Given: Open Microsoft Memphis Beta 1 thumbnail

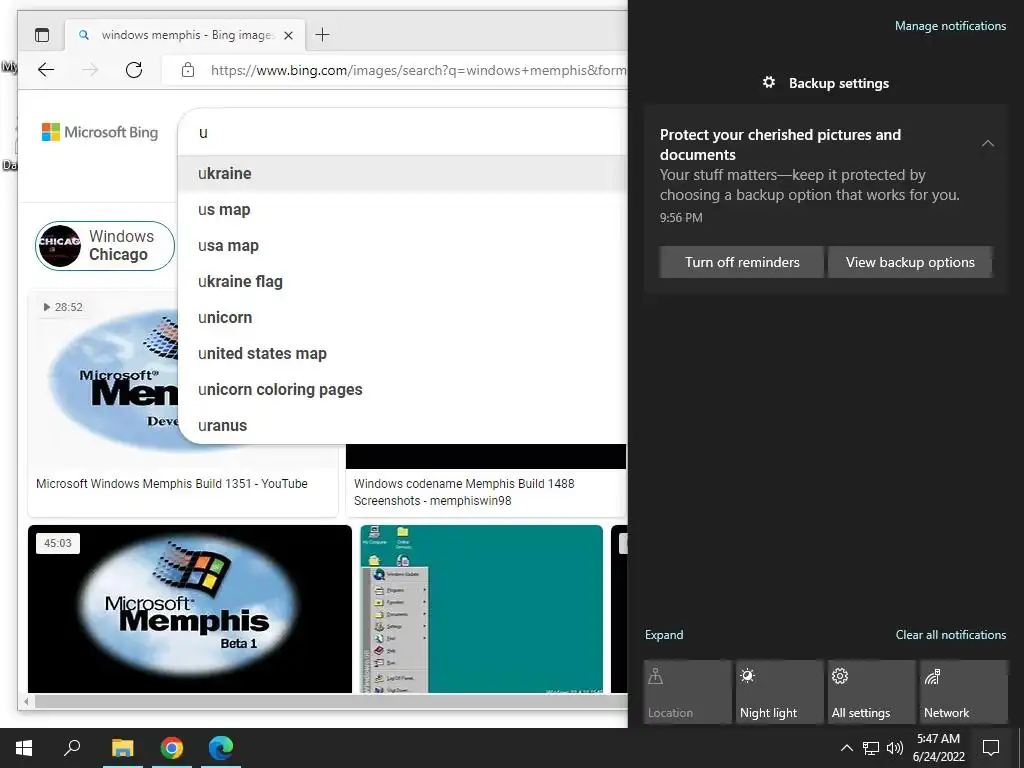Looking at the screenshot, I should click(x=189, y=609).
